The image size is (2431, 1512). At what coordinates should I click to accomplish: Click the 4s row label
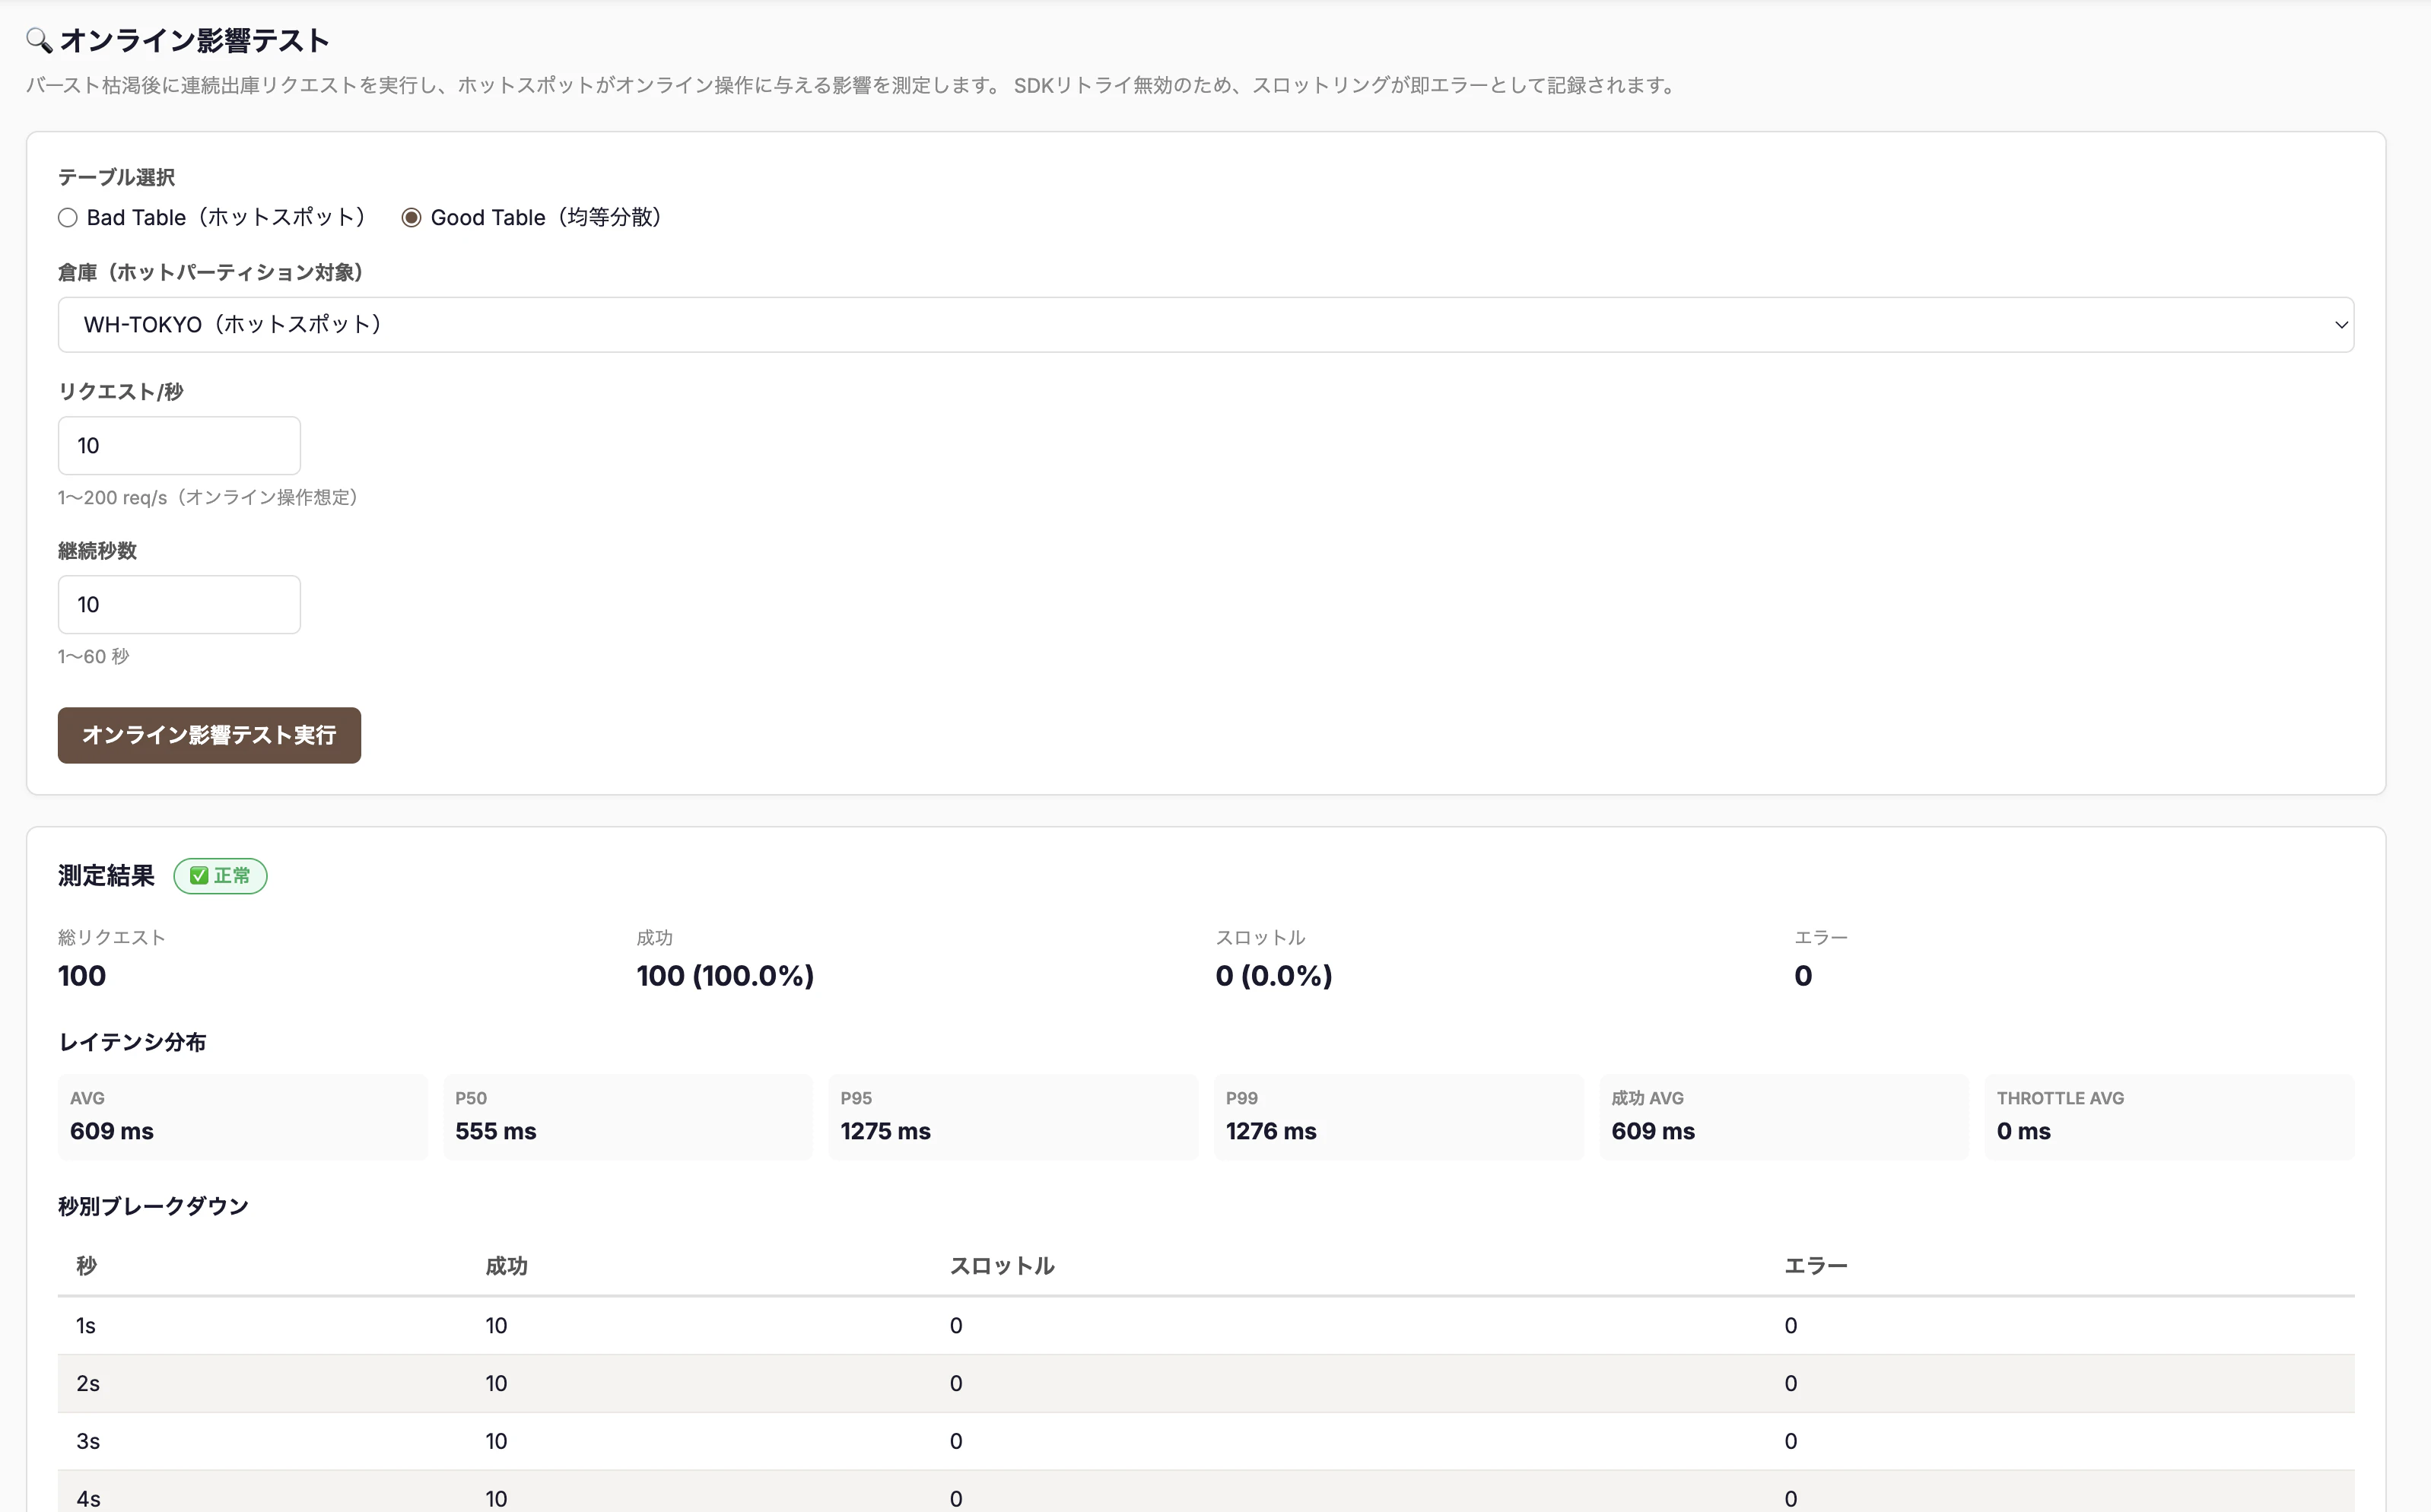88,1499
